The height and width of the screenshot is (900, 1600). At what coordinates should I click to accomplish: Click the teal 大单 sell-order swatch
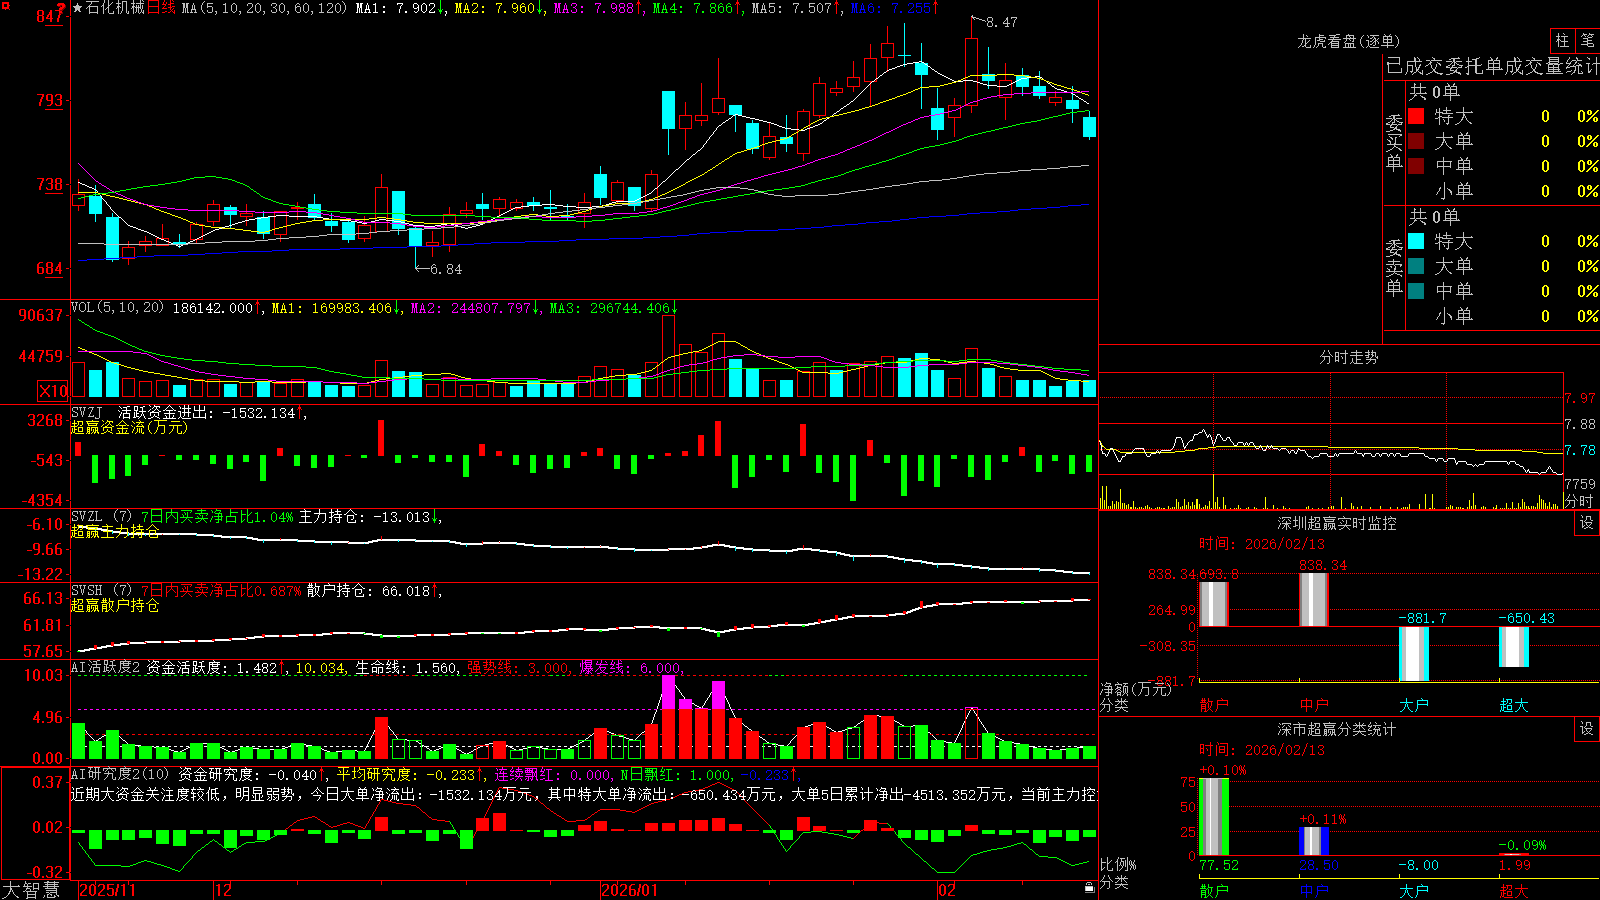coord(1416,266)
